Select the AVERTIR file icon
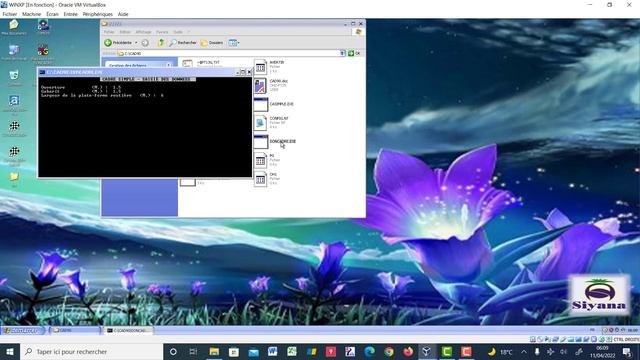 click(260, 67)
